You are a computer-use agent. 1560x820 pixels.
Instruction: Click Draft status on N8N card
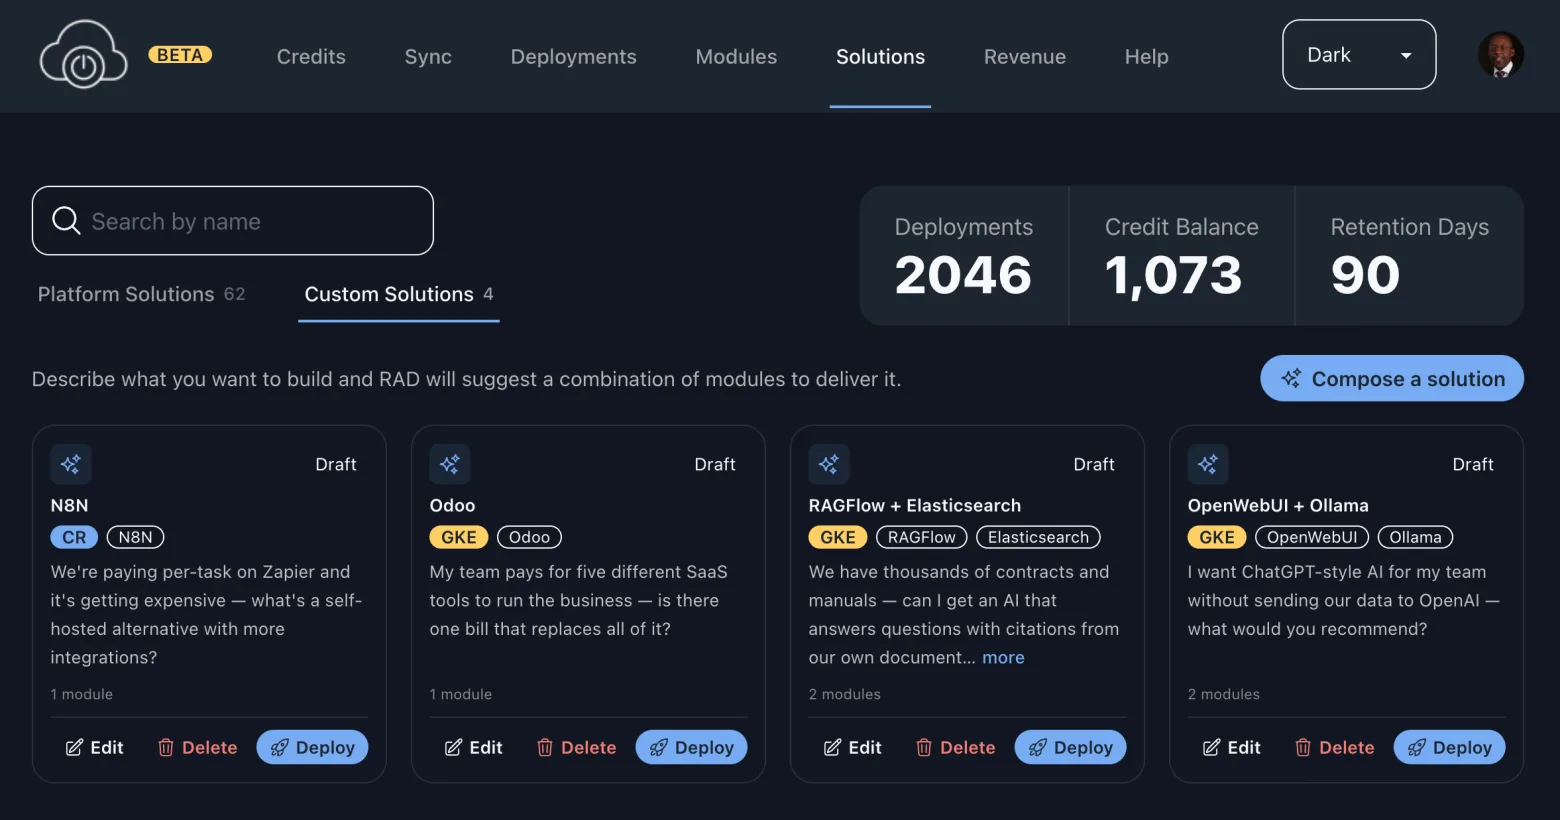click(x=336, y=464)
